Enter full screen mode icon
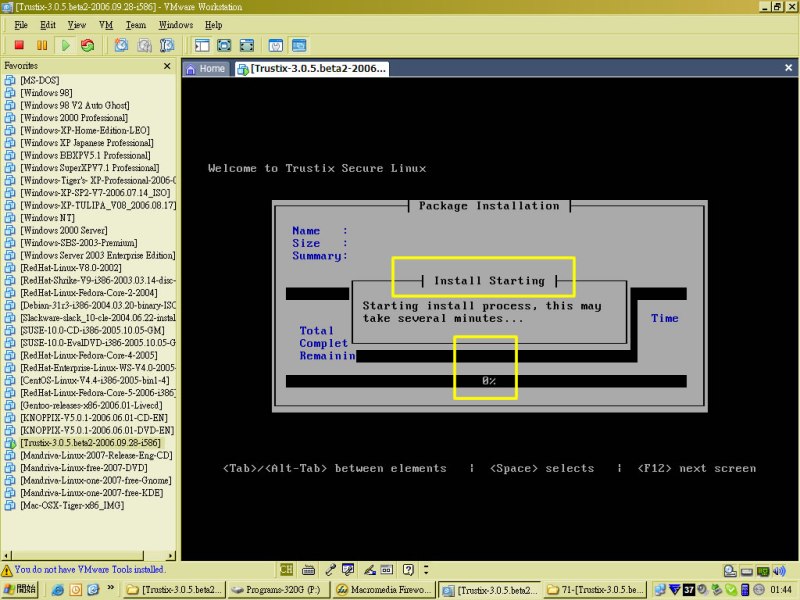 [x=247, y=45]
